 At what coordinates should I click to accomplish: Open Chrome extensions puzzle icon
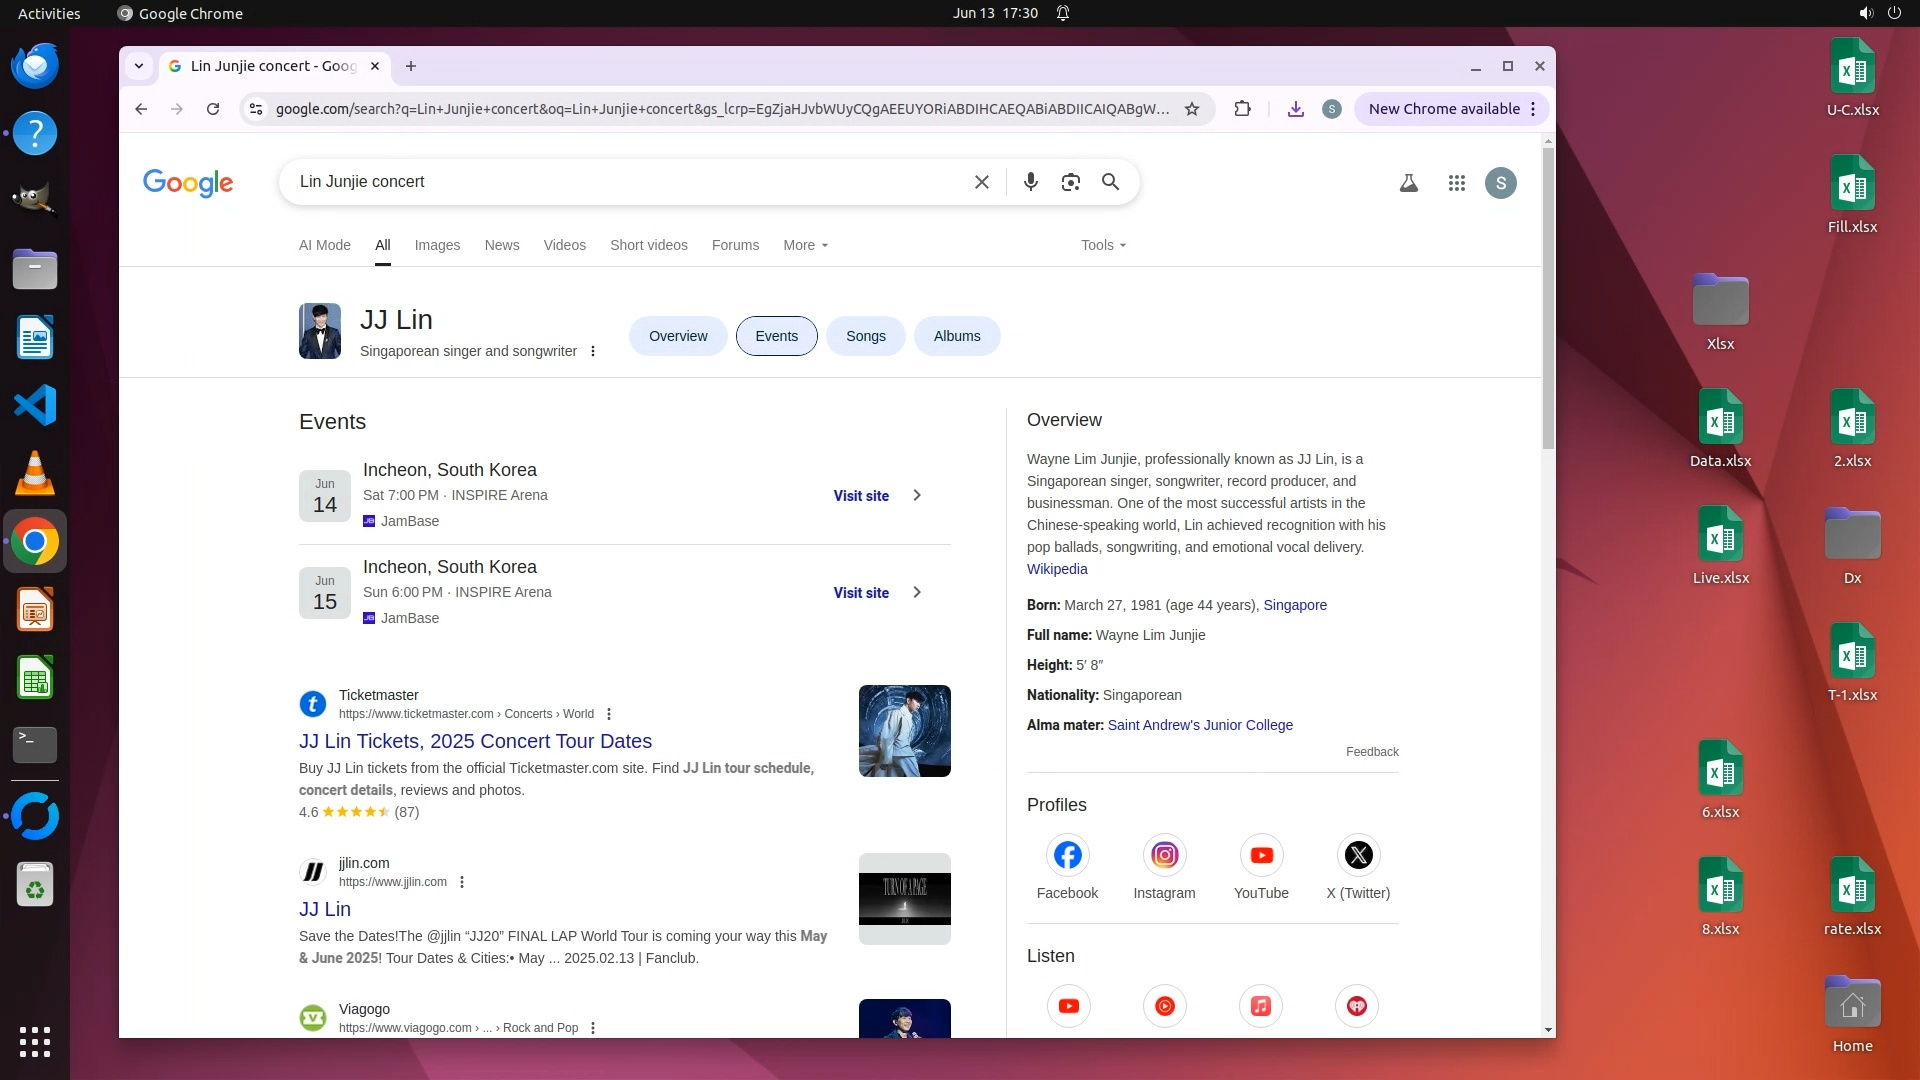[1242, 109]
